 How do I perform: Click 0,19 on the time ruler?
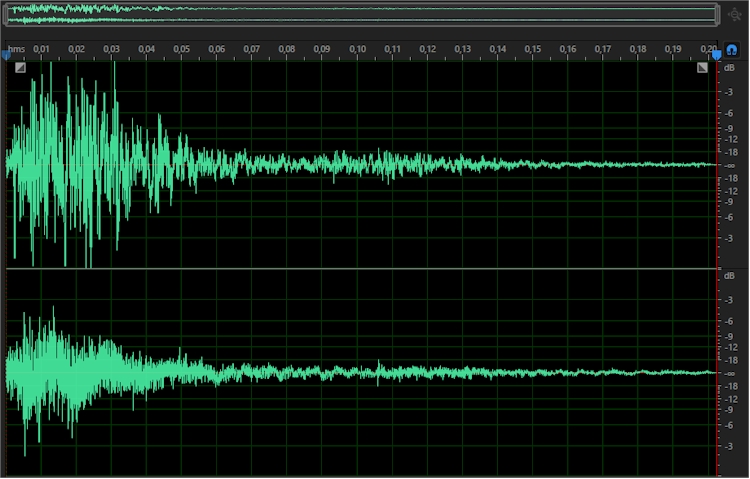(673, 49)
